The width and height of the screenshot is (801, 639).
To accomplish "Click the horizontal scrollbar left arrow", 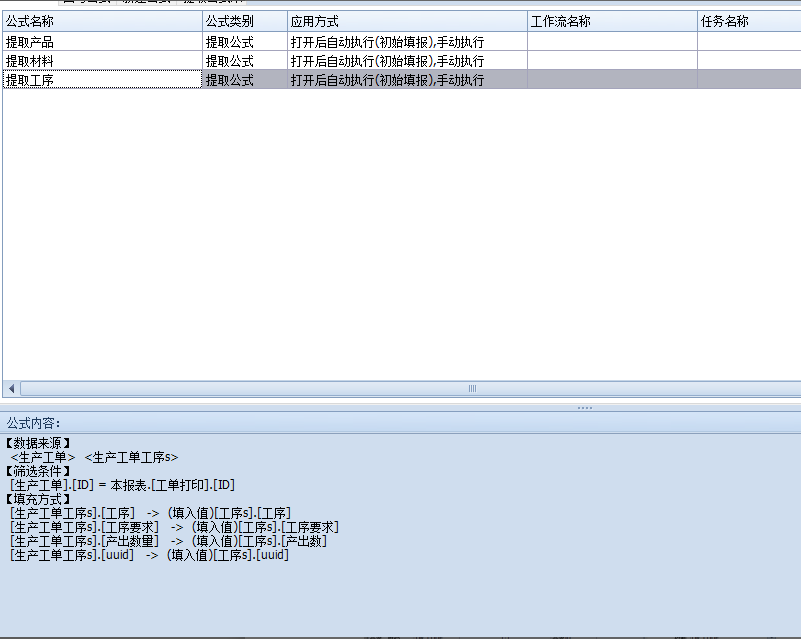I will [x=12, y=388].
